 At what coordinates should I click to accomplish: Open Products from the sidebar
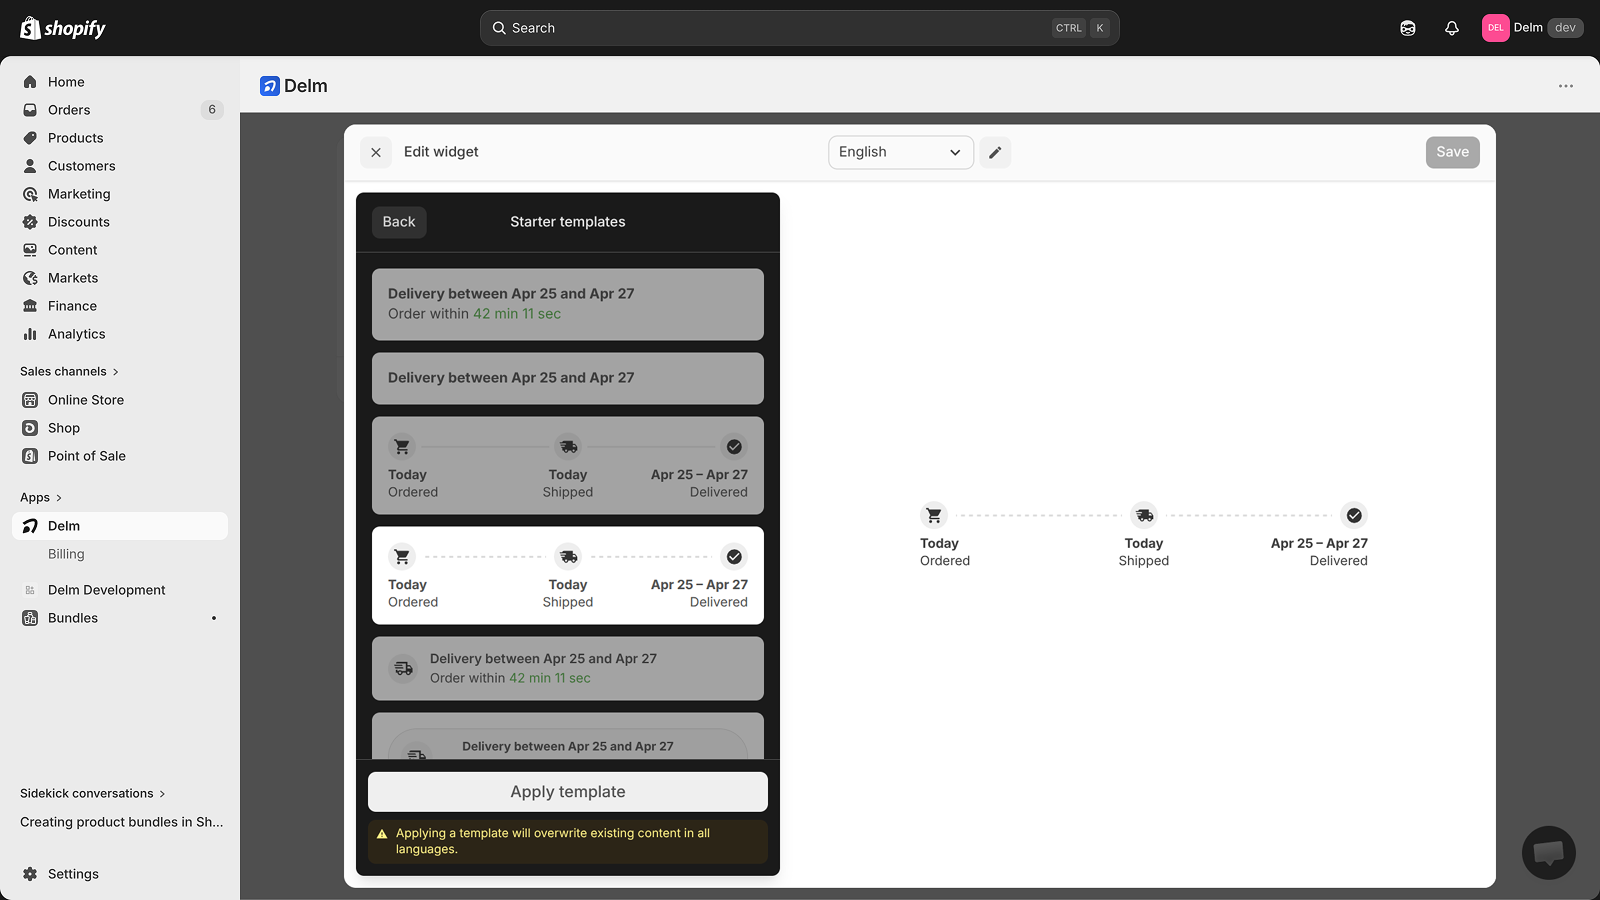pyautogui.click(x=75, y=137)
